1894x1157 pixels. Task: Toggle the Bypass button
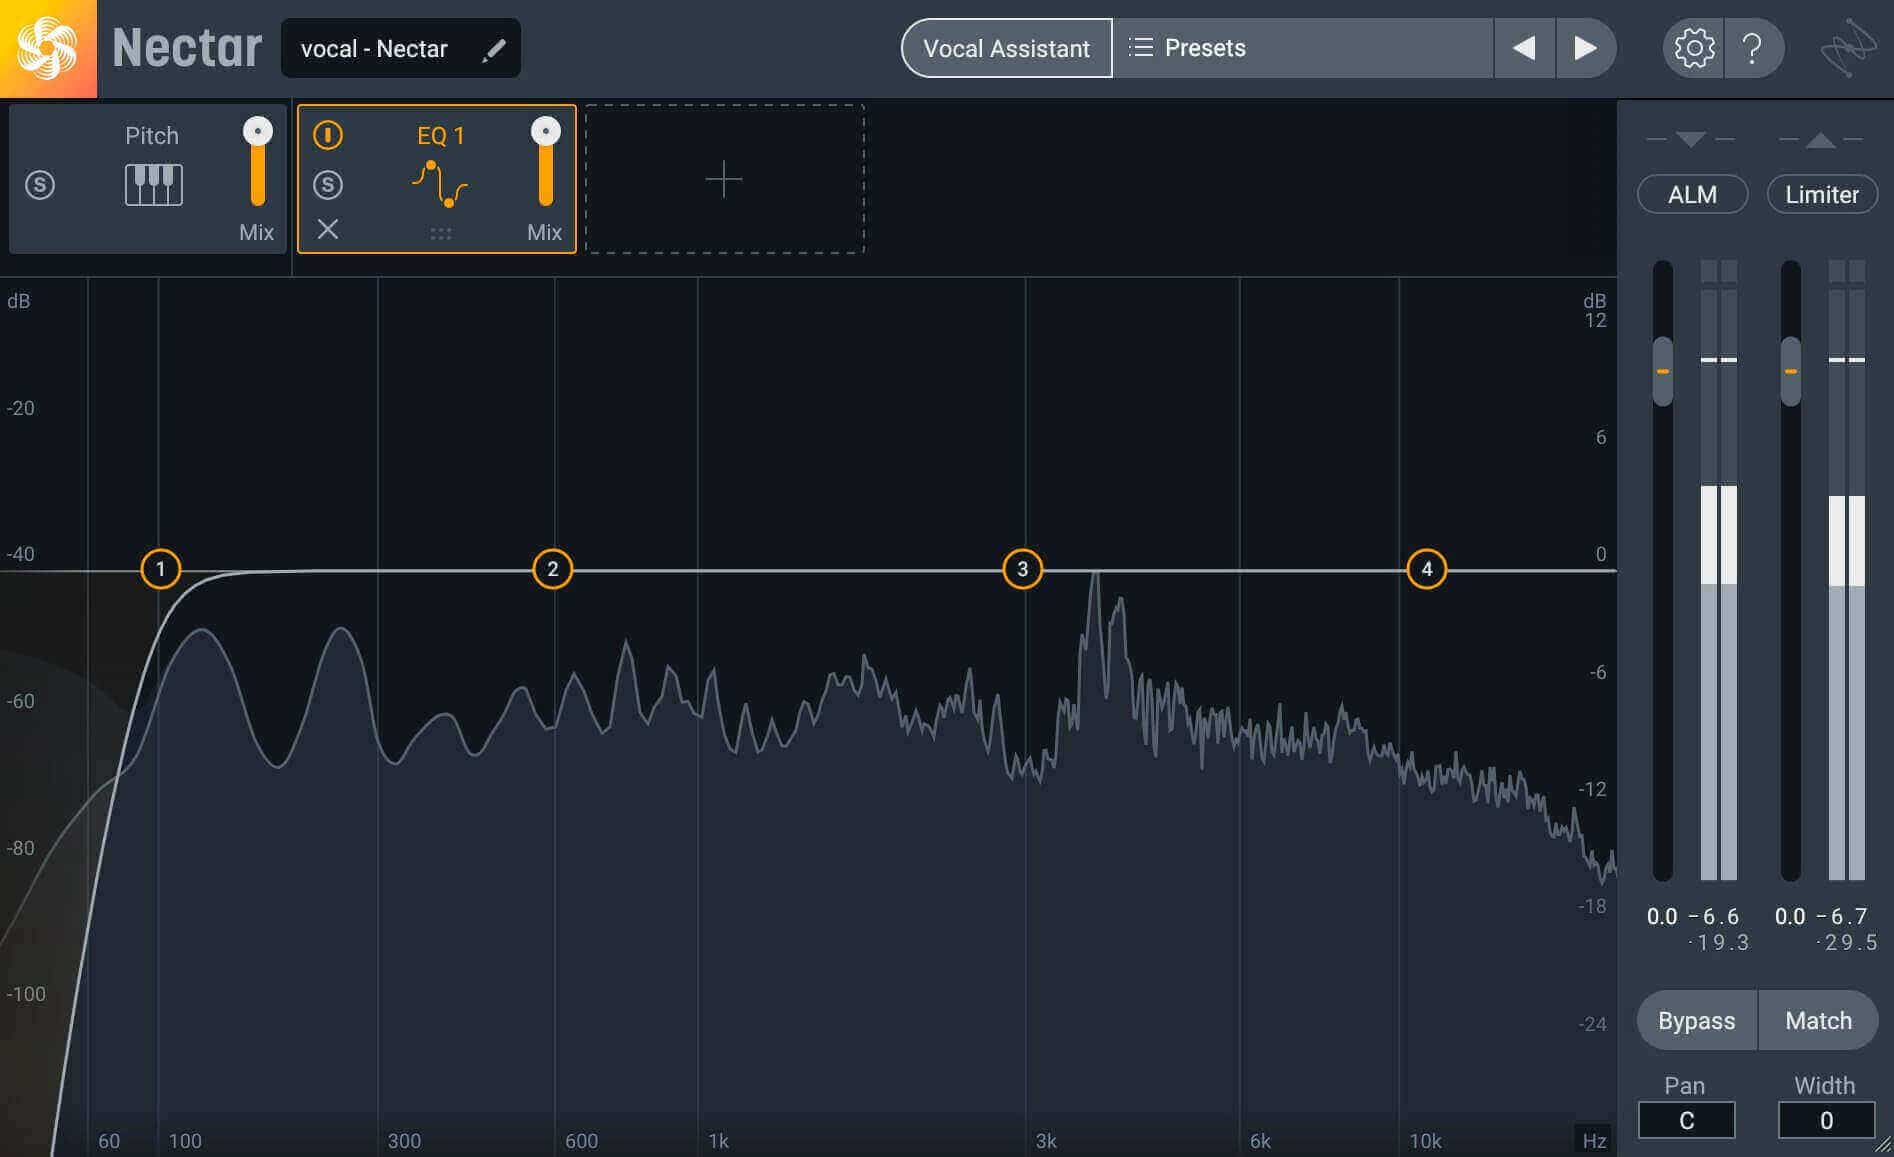click(1697, 1020)
